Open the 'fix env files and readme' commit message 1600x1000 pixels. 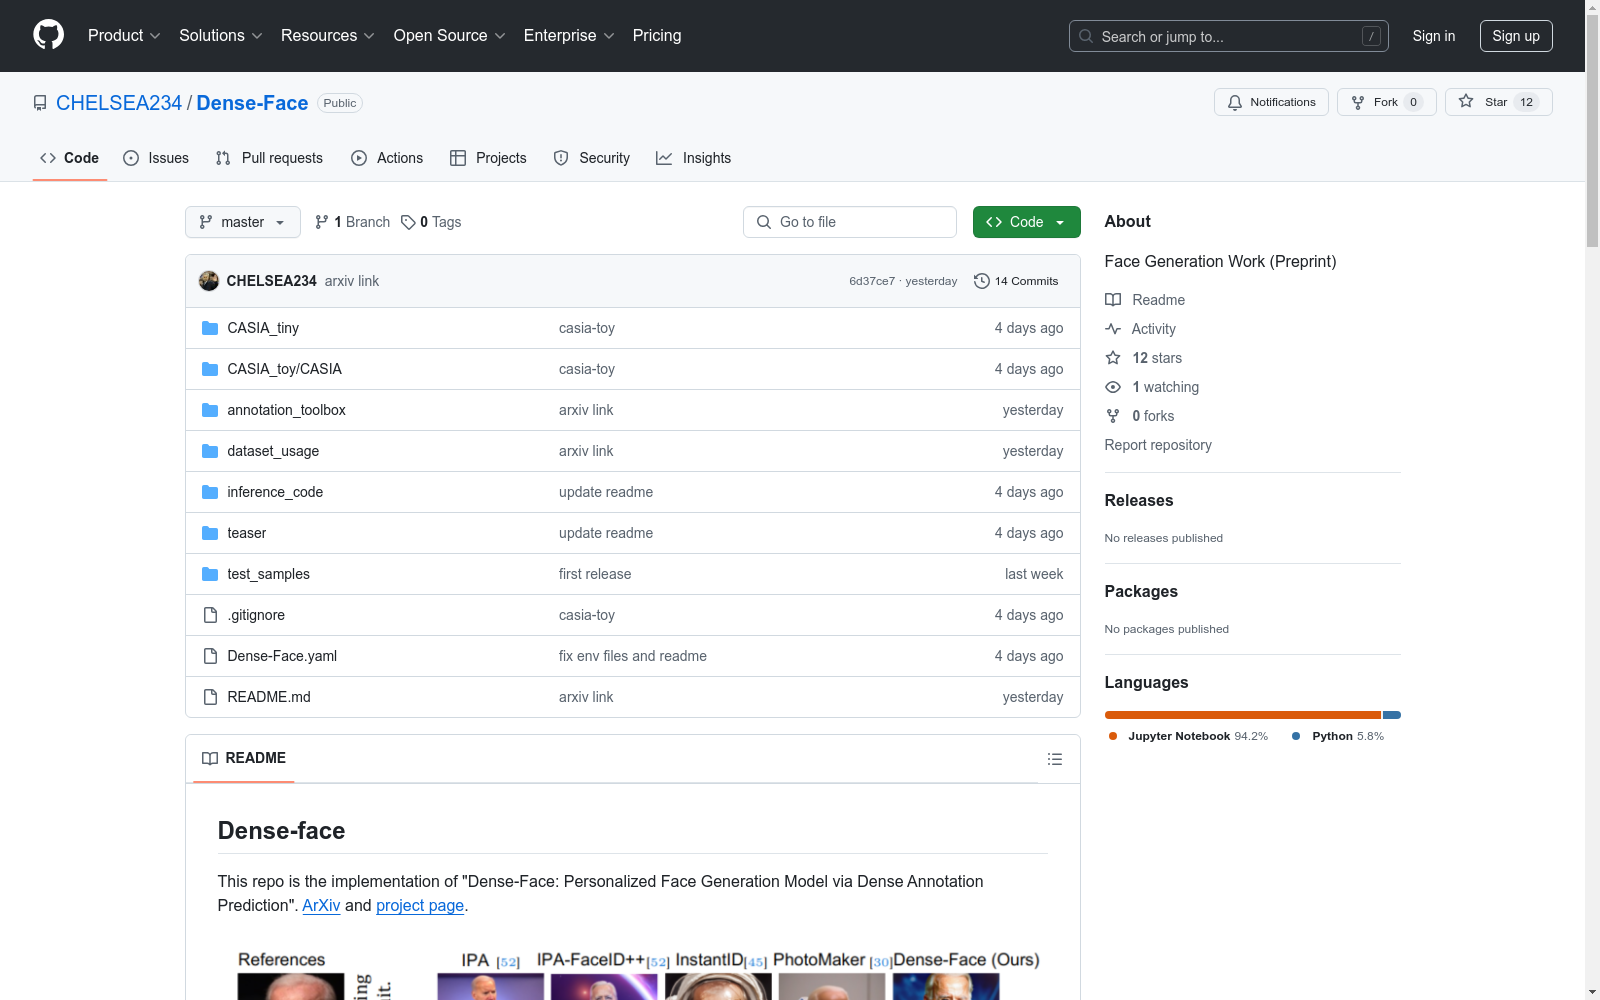(x=633, y=656)
